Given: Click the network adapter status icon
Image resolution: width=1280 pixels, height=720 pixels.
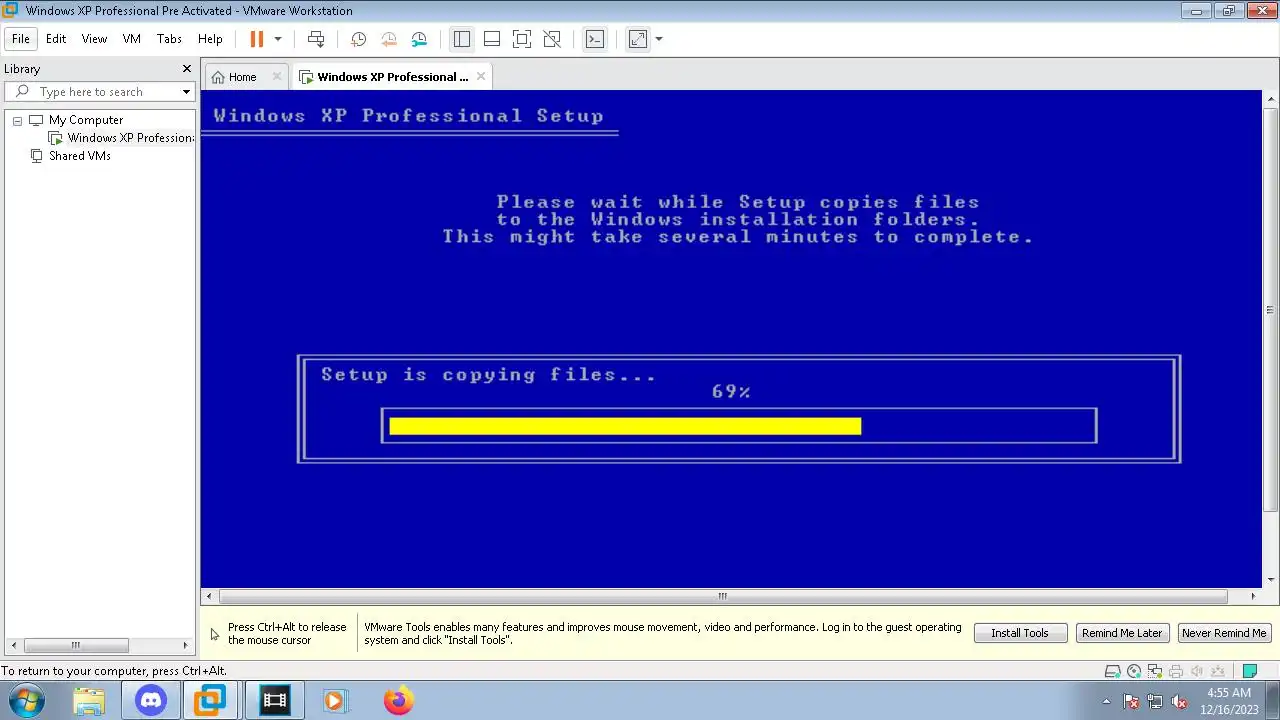Looking at the screenshot, I should [x=1155, y=672].
